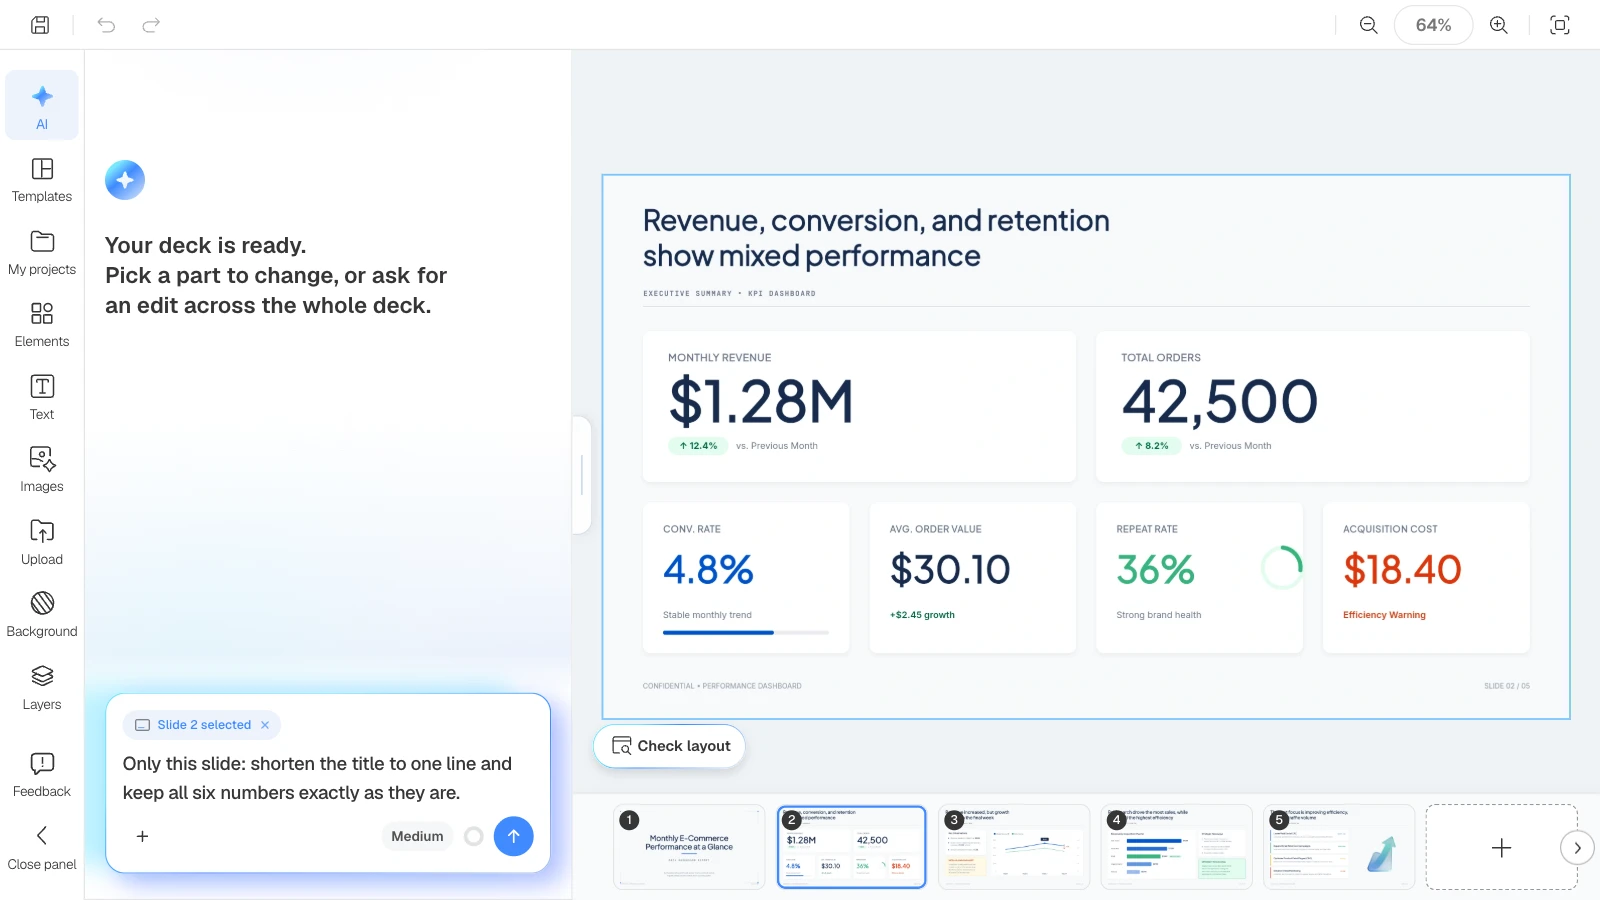Open the Images sidebar section

click(x=42, y=470)
